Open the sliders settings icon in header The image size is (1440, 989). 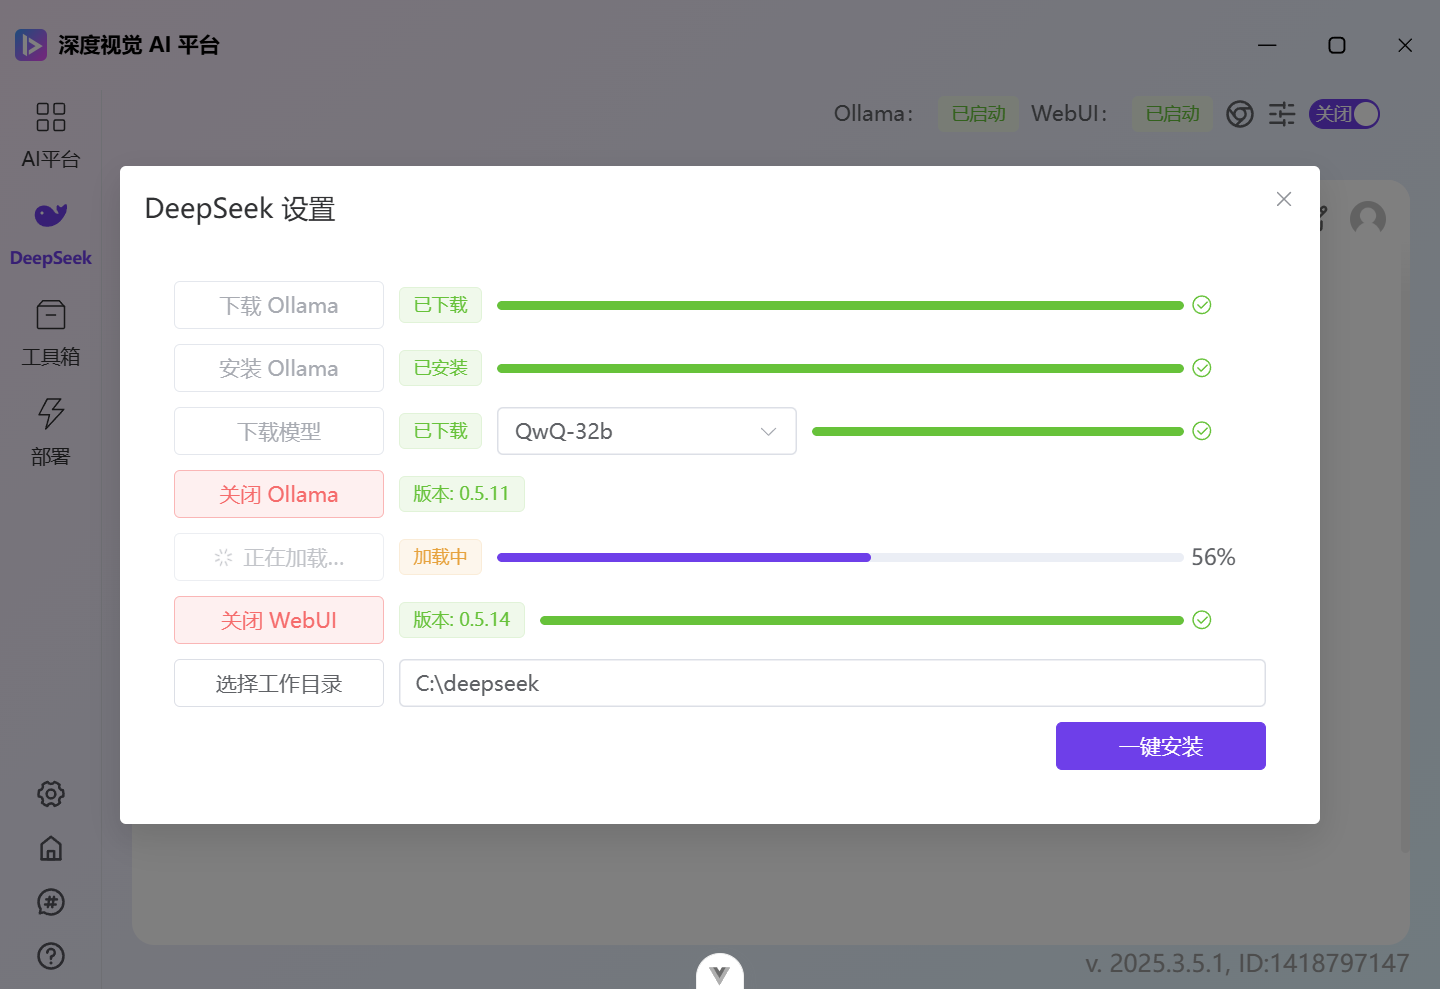[1282, 114]
